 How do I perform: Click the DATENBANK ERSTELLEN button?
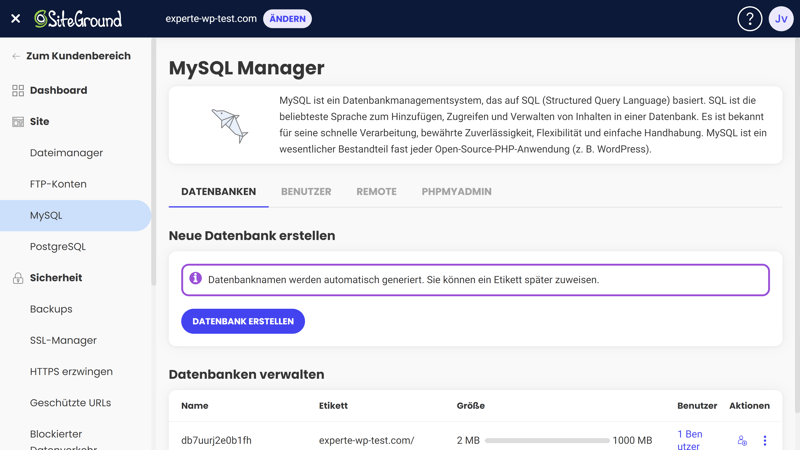(243, 321)
